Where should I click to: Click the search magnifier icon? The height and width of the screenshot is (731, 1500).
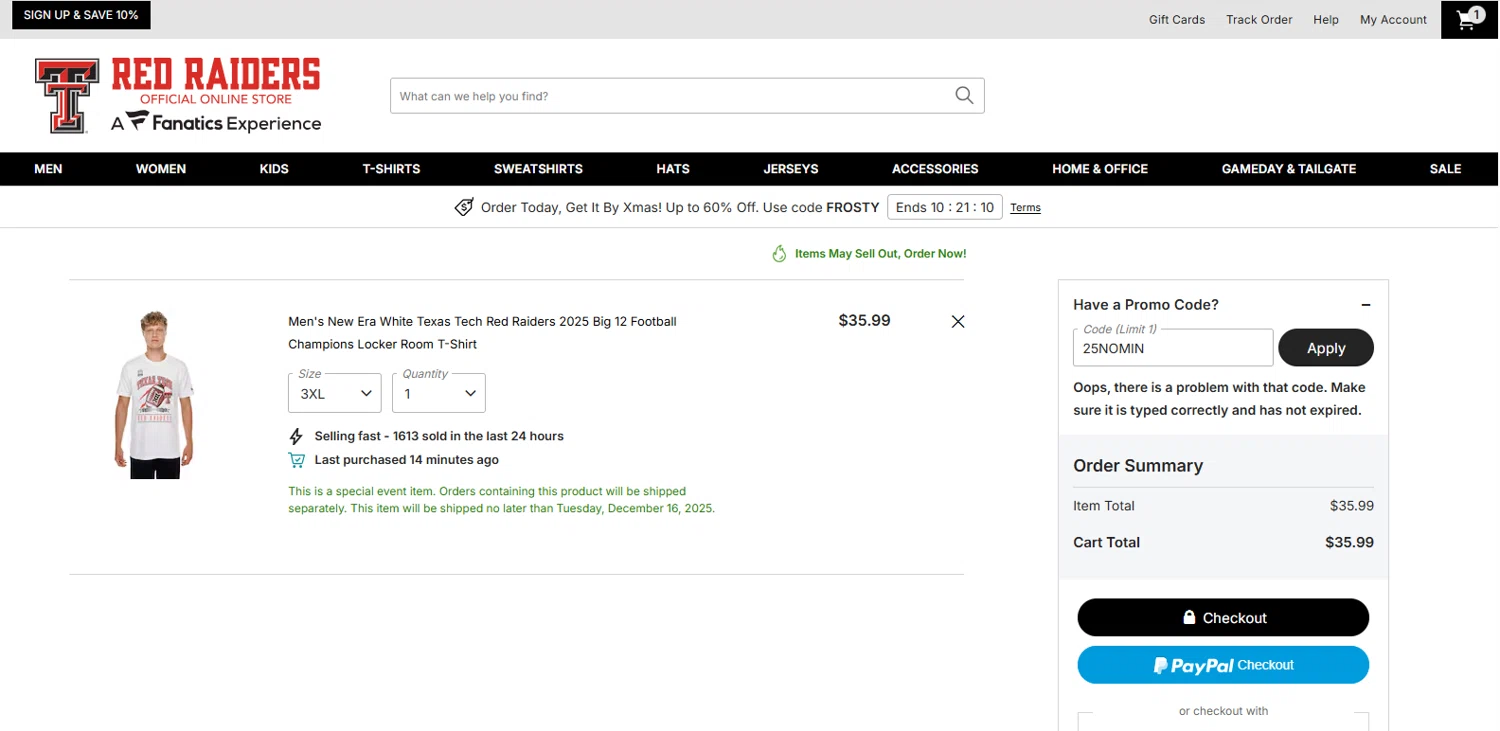(964, 95)
